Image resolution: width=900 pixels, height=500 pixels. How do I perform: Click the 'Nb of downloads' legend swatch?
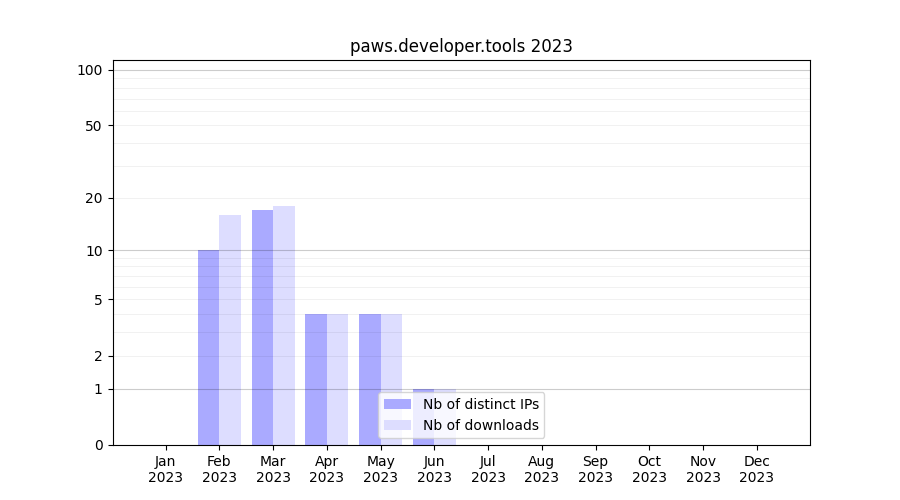(x=397, y=426)
